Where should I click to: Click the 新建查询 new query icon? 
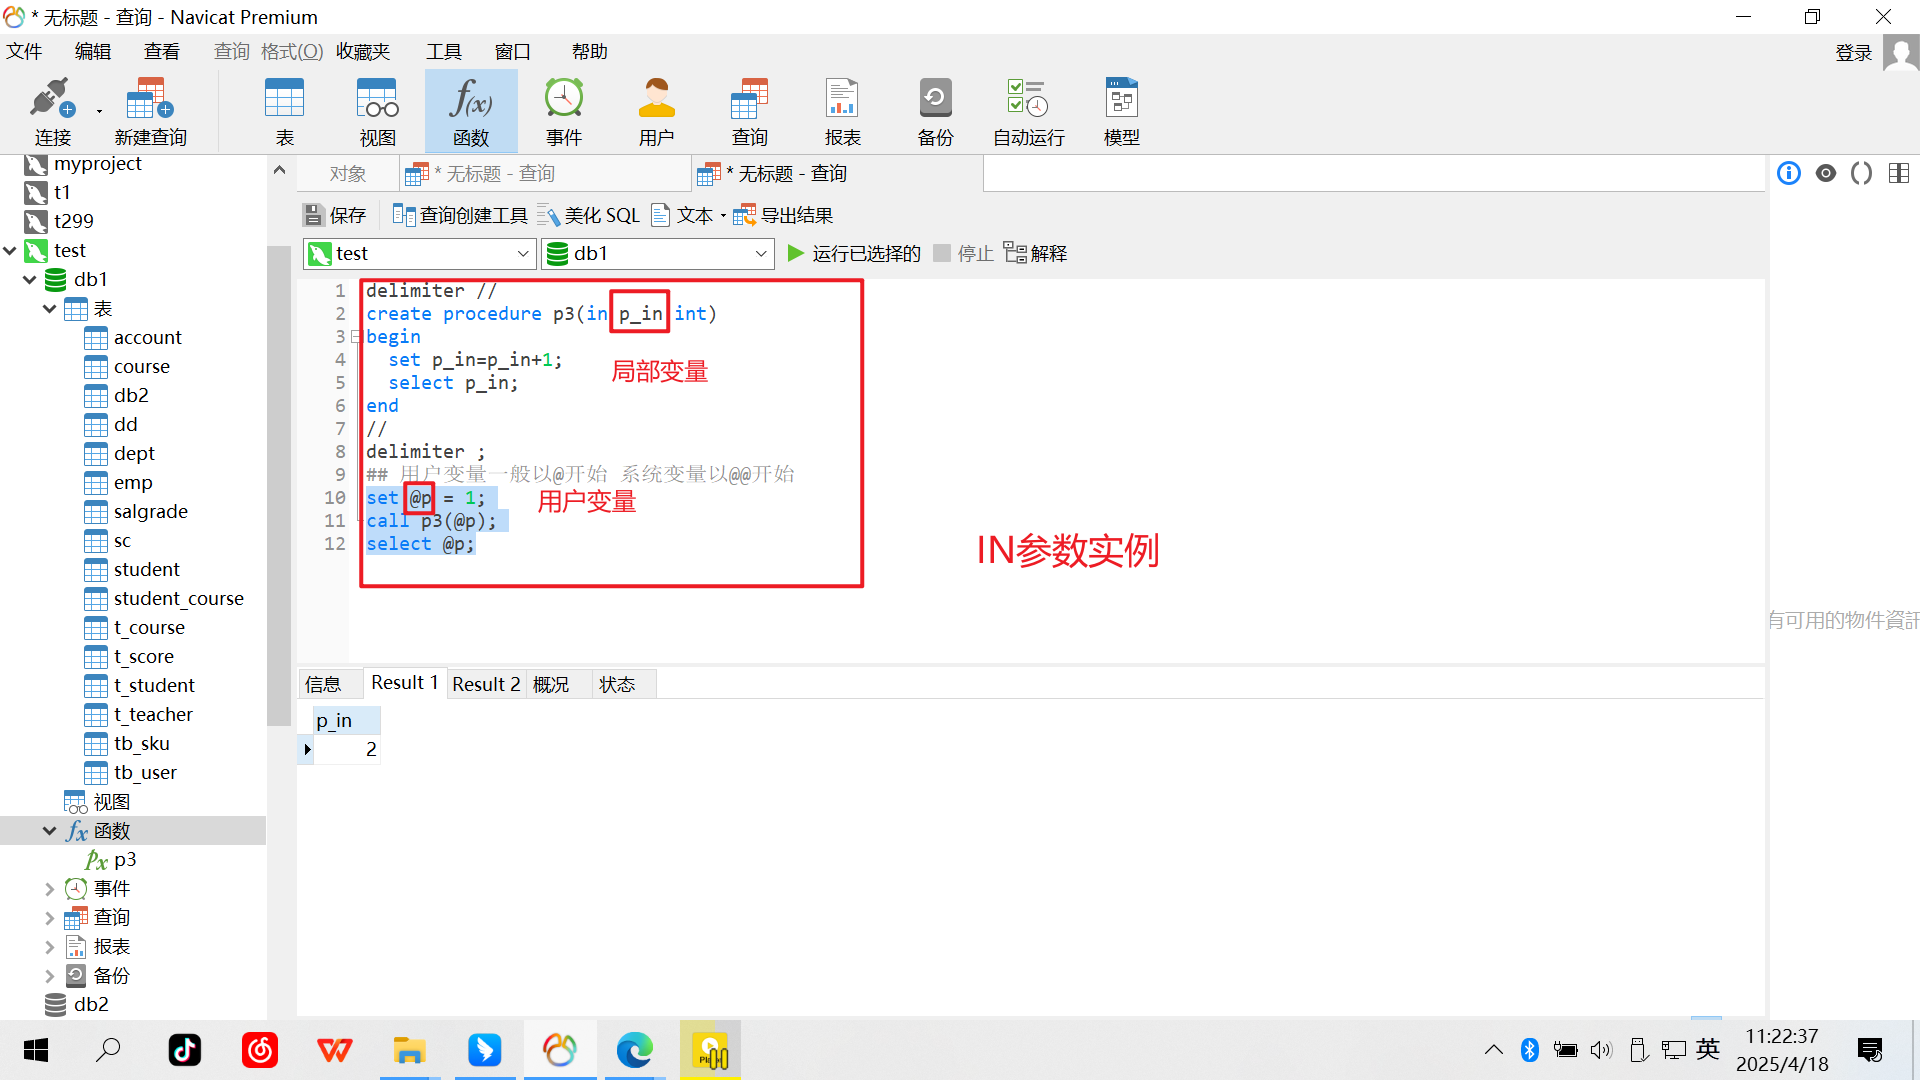click(150, 112)
